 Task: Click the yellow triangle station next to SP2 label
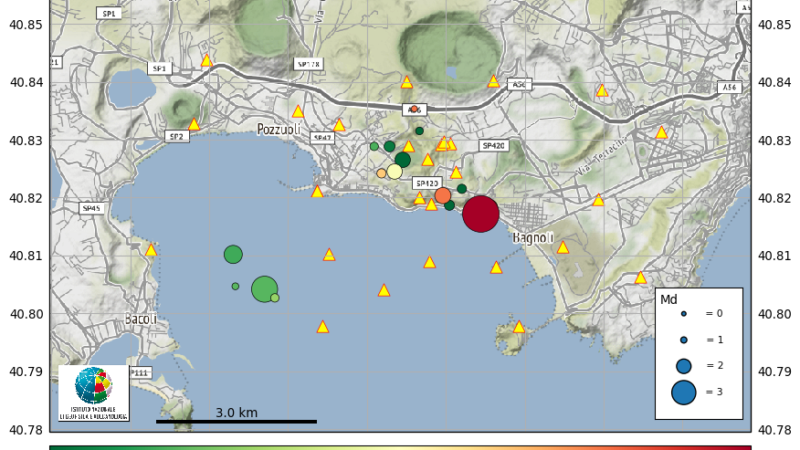(x=194, y=124)
